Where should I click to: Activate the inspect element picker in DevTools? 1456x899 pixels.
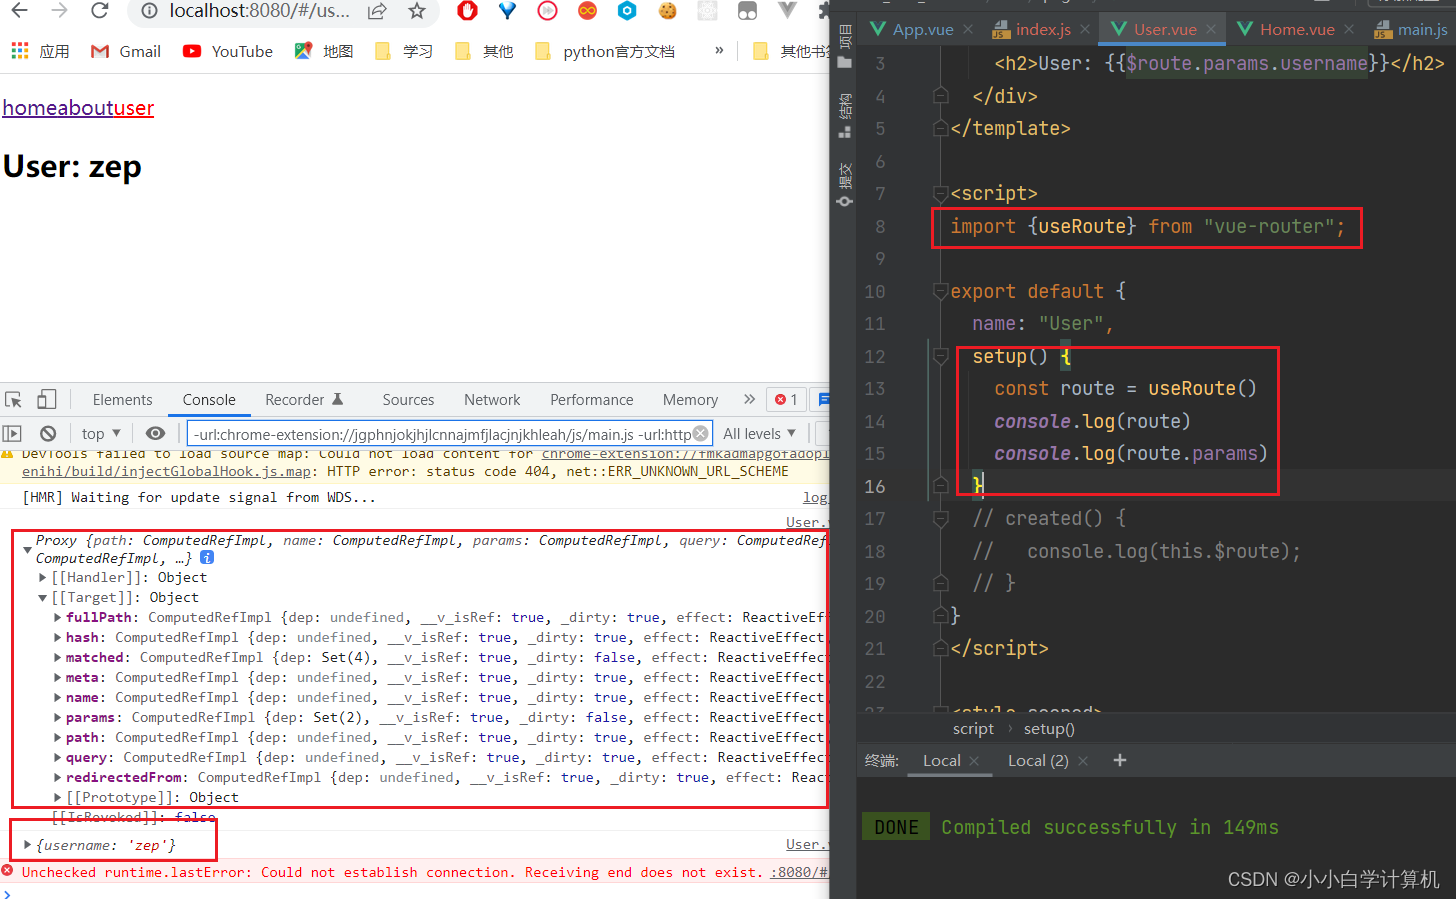click(x=14, y=399)
